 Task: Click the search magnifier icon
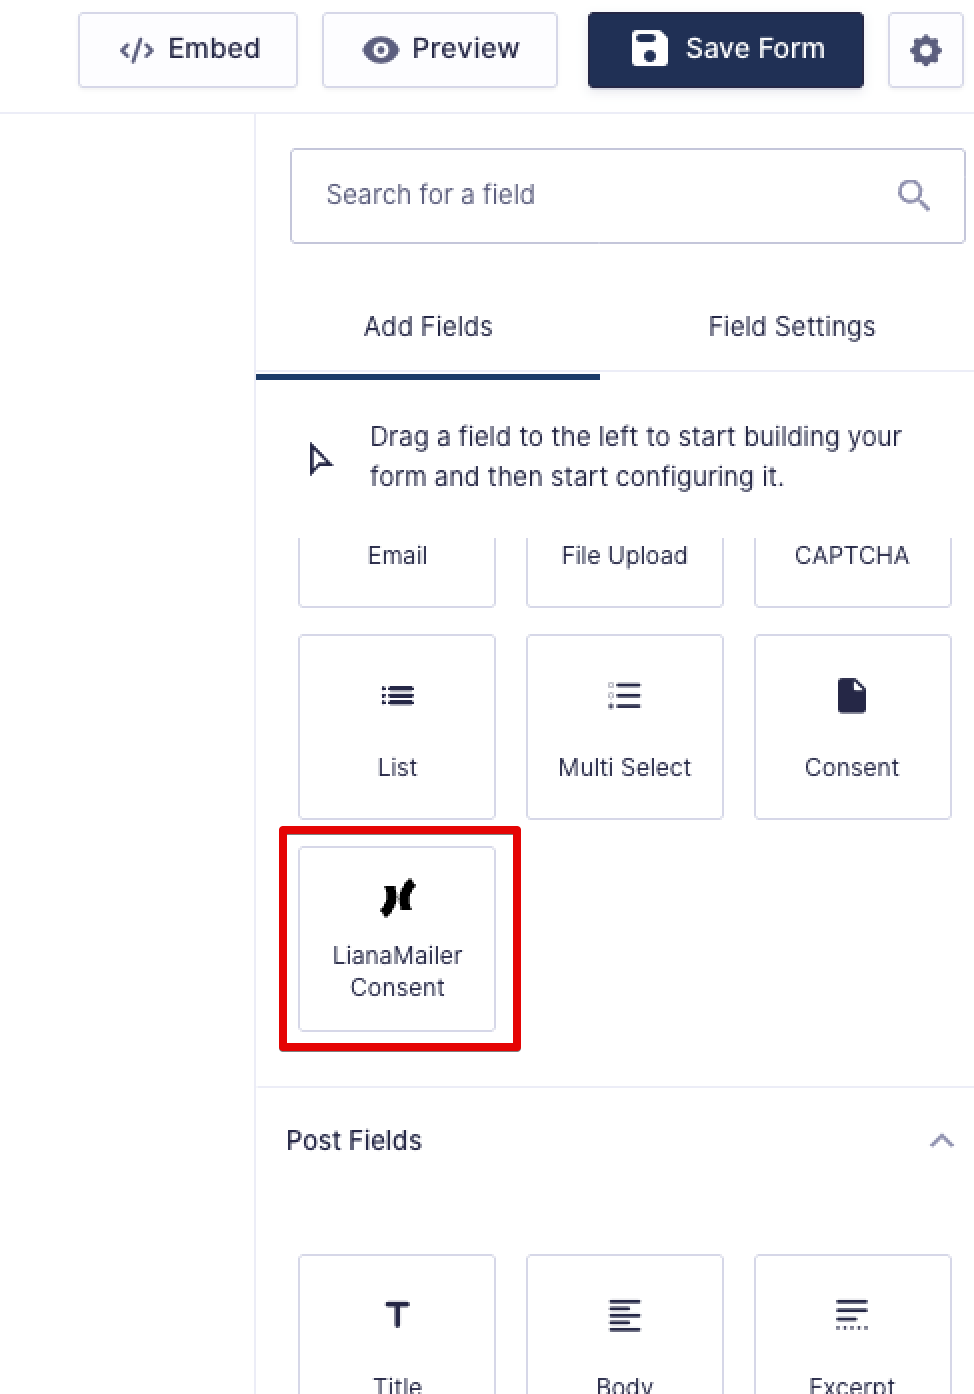pos(914,195)
